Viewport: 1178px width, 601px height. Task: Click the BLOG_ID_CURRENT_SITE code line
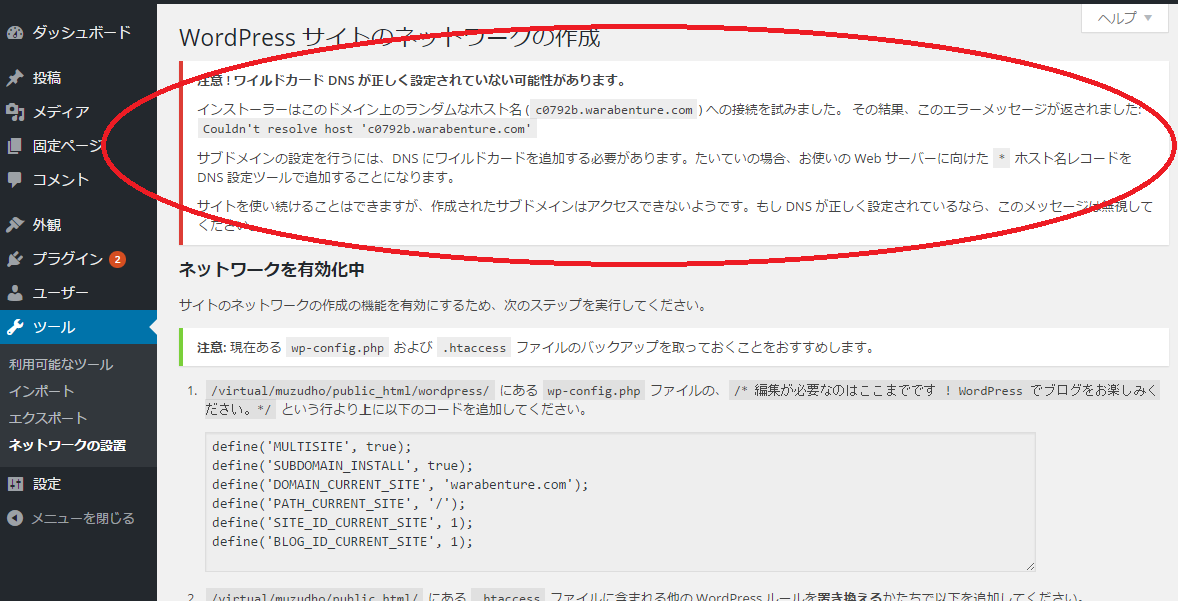point(343,541)
